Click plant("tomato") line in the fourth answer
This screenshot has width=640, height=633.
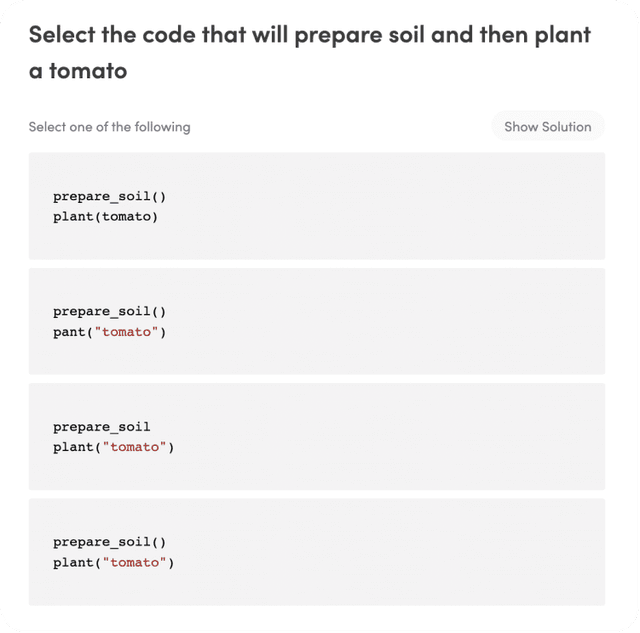tap(113, 562)
